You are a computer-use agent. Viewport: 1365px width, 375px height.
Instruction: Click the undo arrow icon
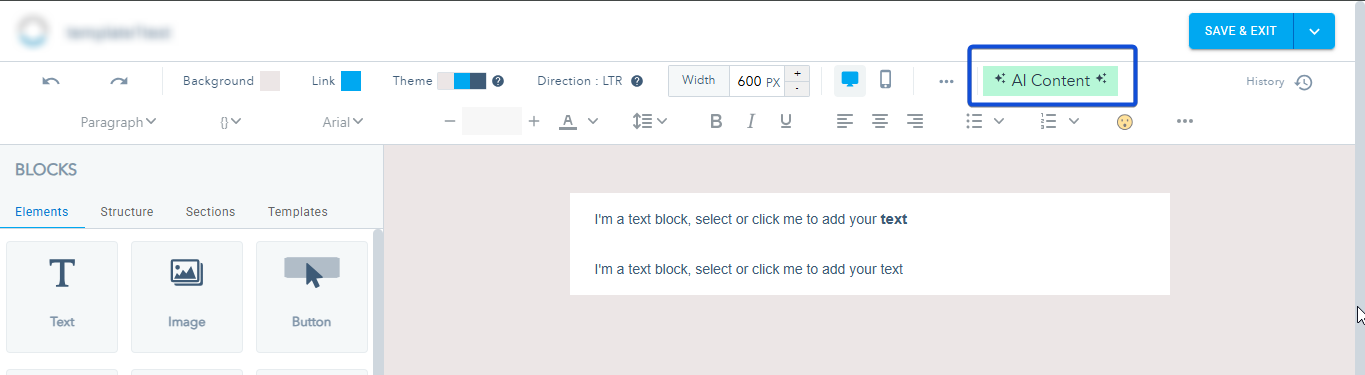click(x=51, y=81)
